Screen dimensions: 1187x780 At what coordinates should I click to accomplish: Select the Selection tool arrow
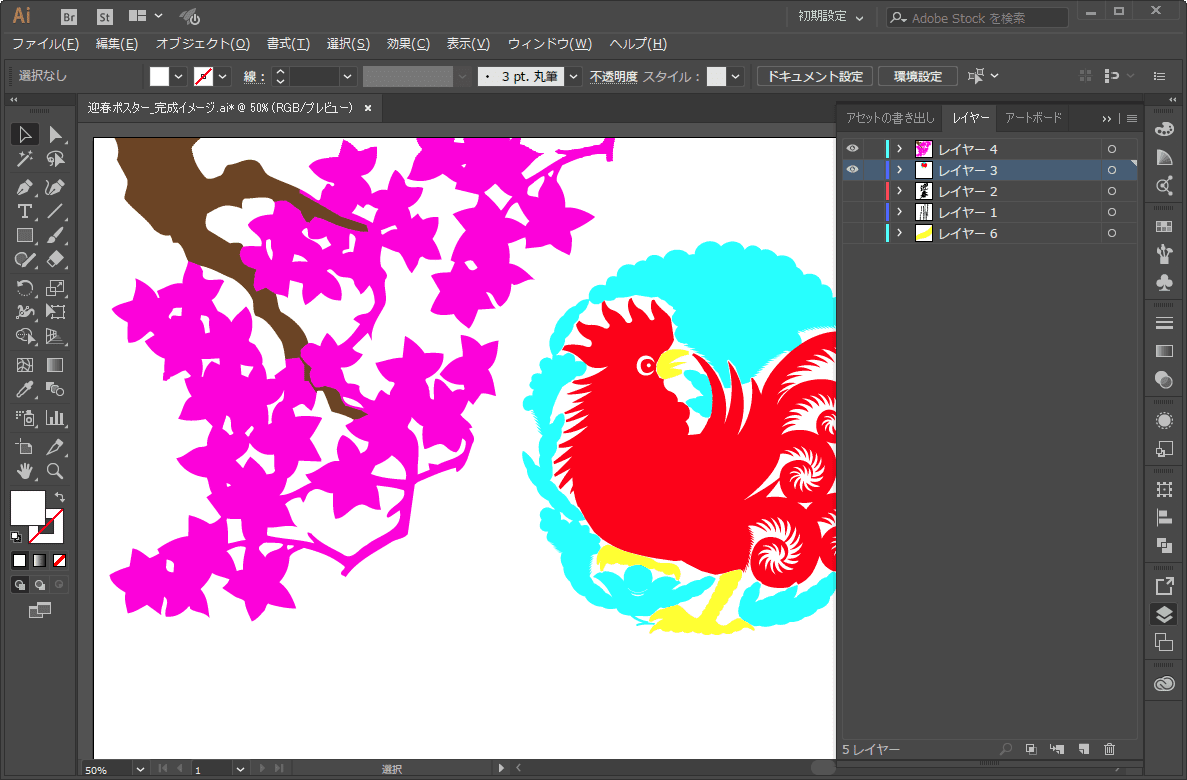(24, 134)
